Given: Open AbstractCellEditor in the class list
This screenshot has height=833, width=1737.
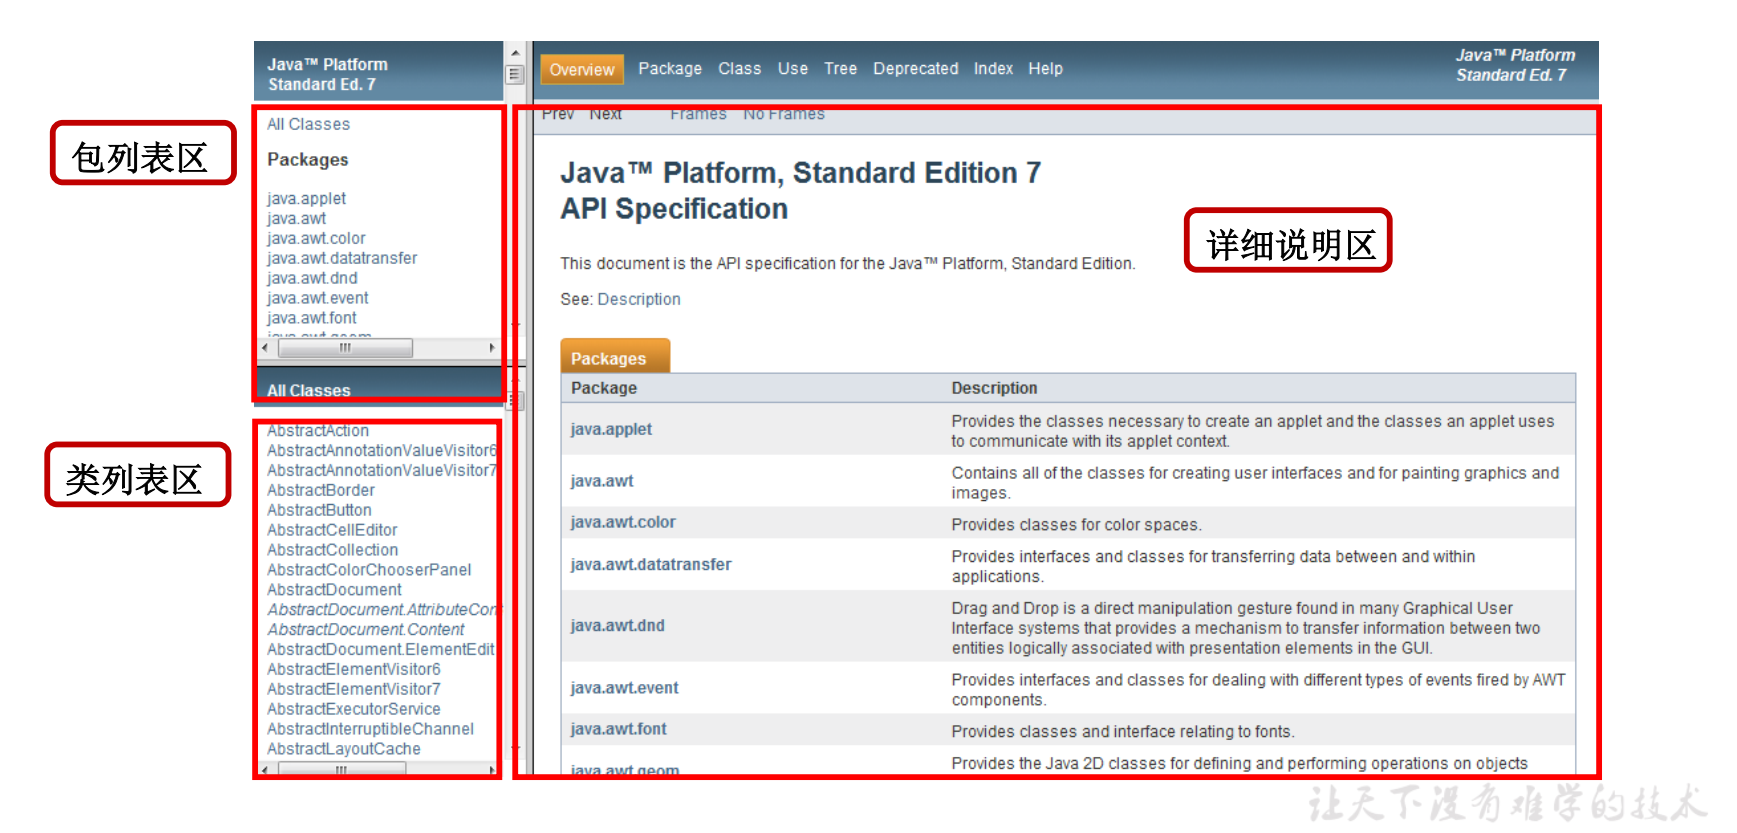Looking at the screenshot, I should [x=332, y=531].
